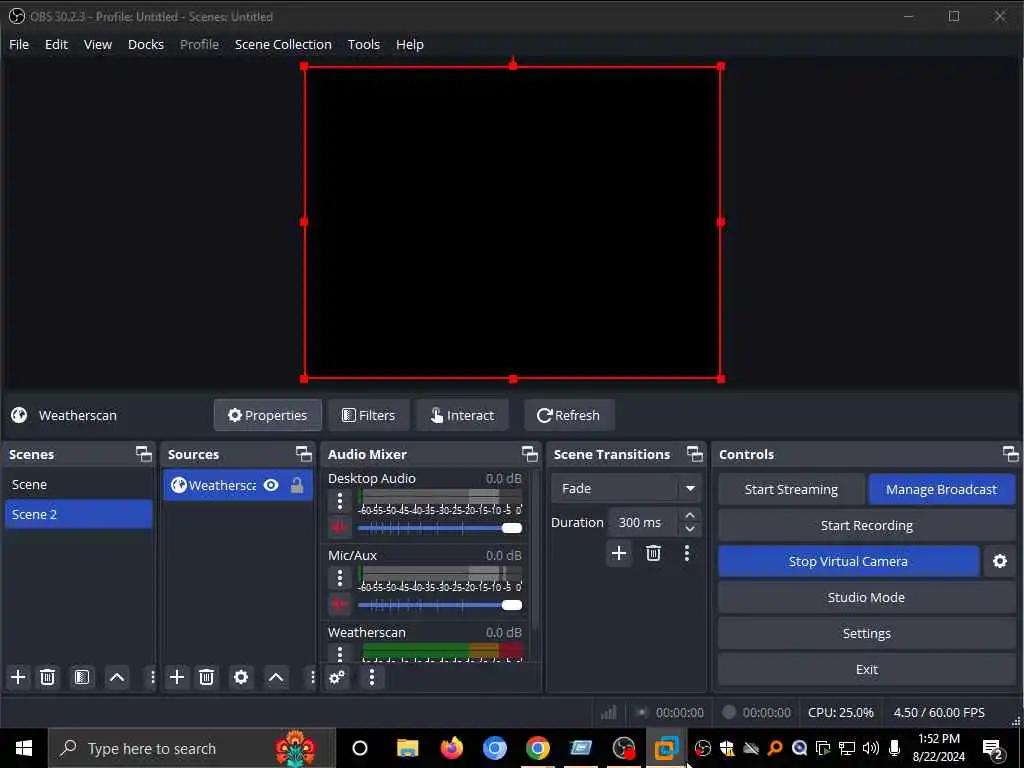Toggle lock on Weatherscan source
This screenshot has width=1024, height=768.
coord(296,485)
